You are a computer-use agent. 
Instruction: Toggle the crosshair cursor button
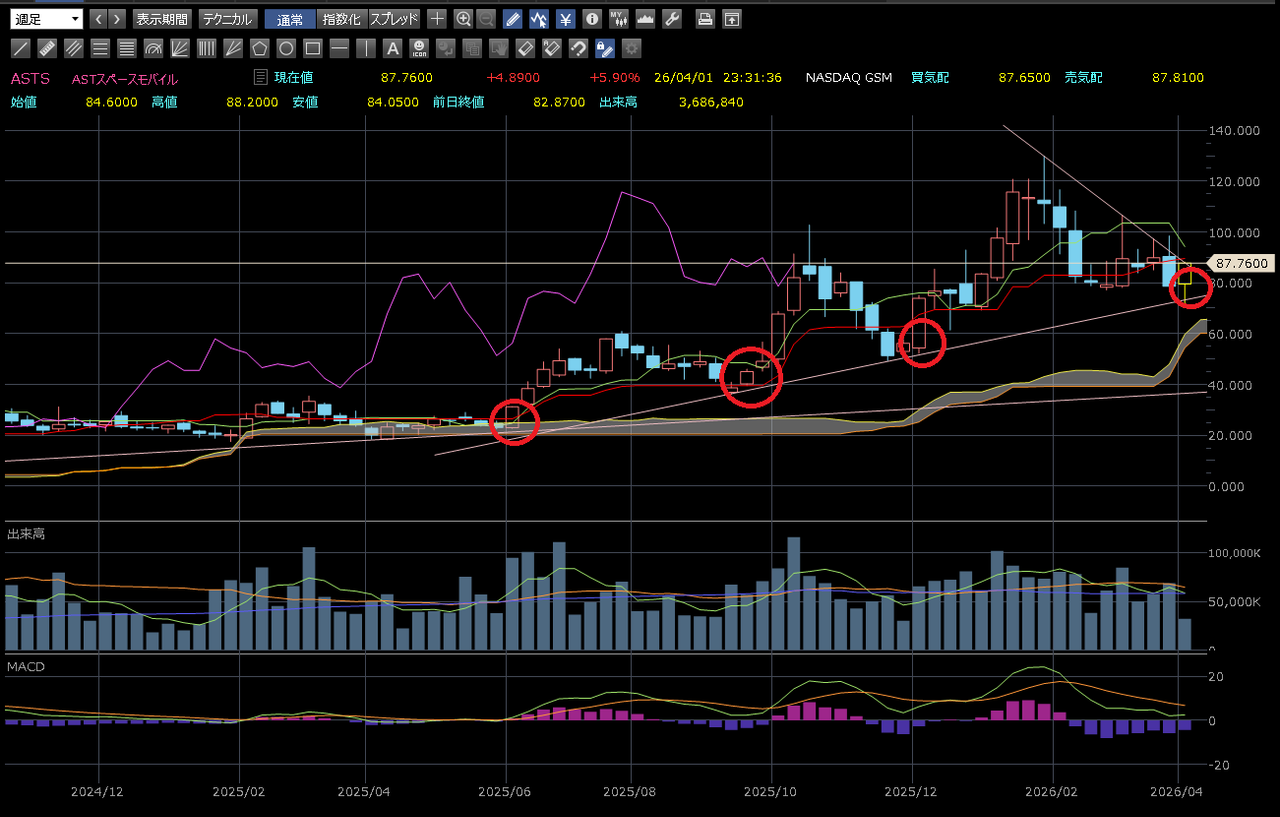(437, 19)
